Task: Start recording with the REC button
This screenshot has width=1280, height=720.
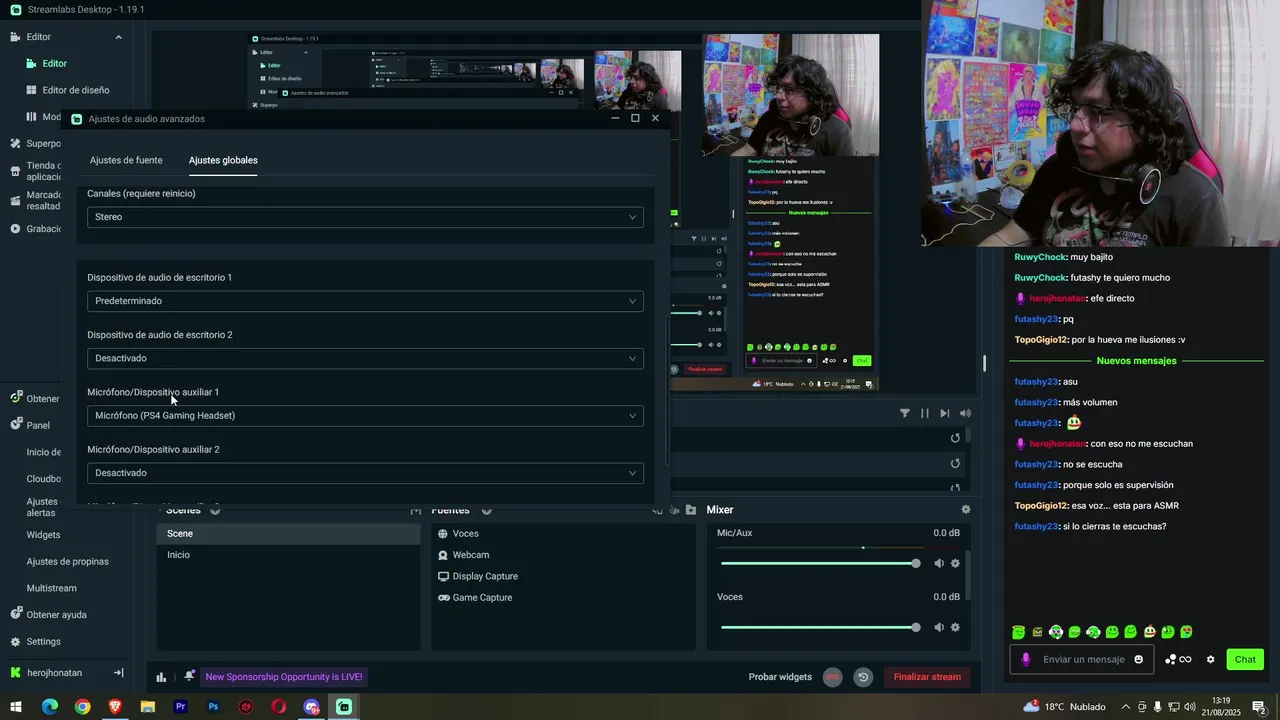Action: 832,677
